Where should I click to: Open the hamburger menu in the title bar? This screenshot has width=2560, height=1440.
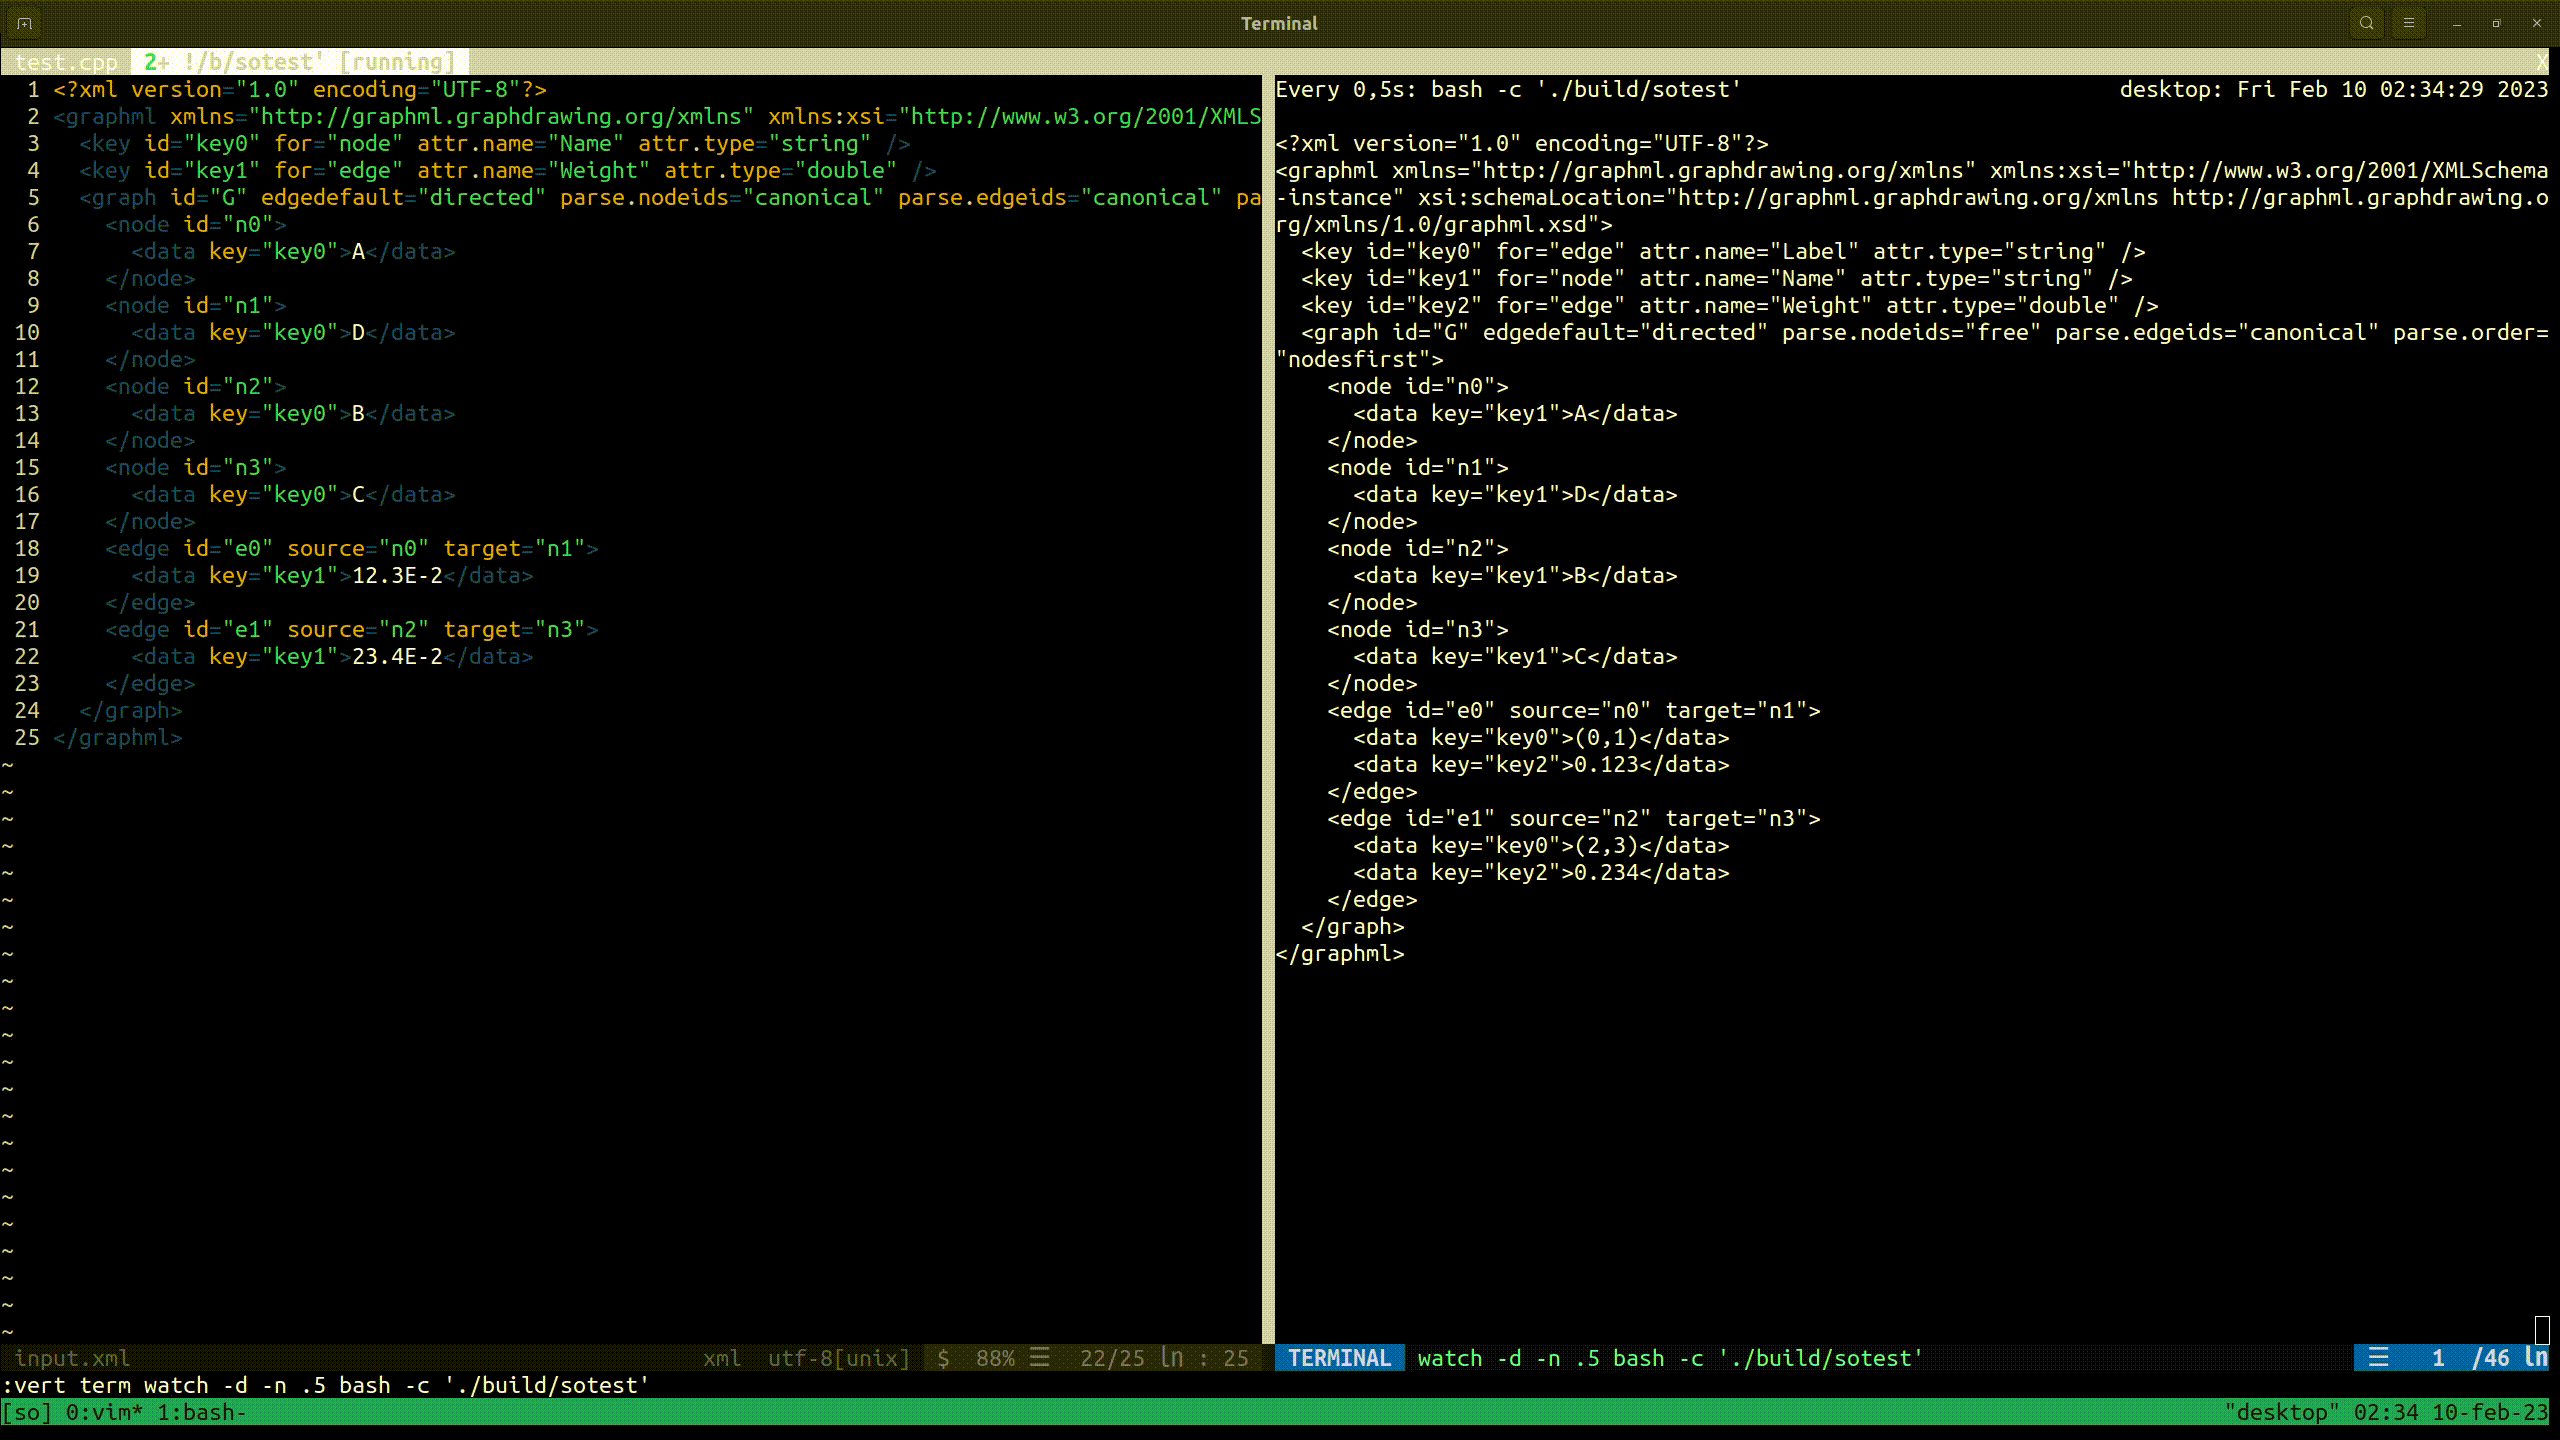pyautogui.click(x=2409, y=23)
